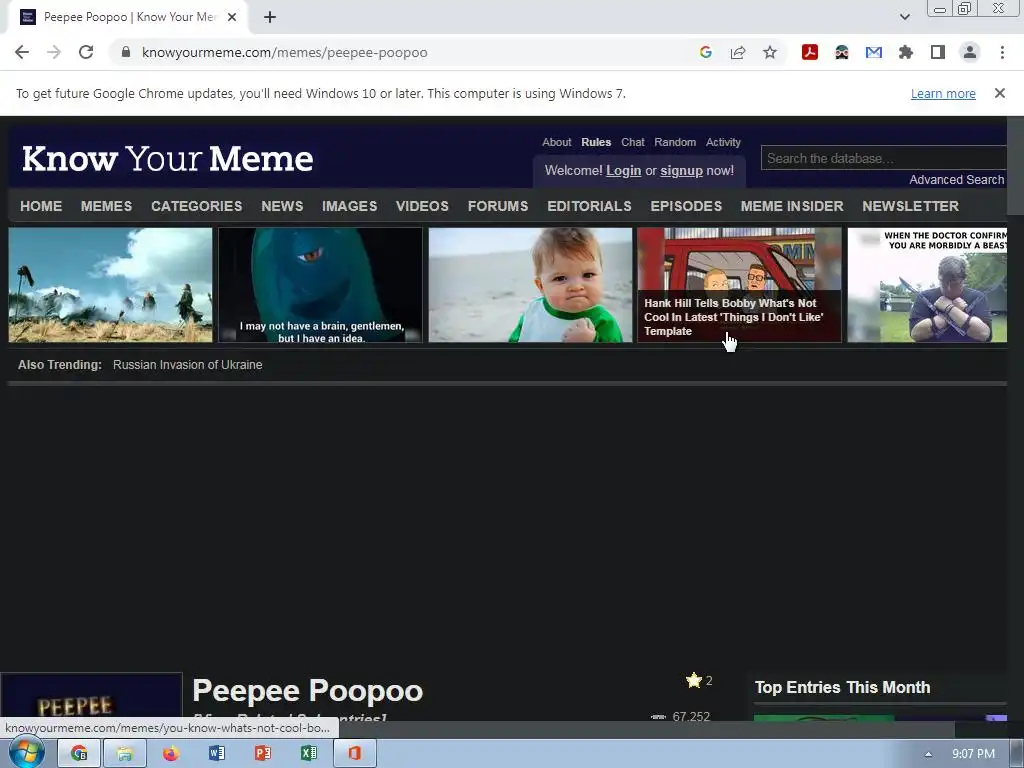Click the signup link
Viewport: 1024px width, 768px height.
coord(681,170)
